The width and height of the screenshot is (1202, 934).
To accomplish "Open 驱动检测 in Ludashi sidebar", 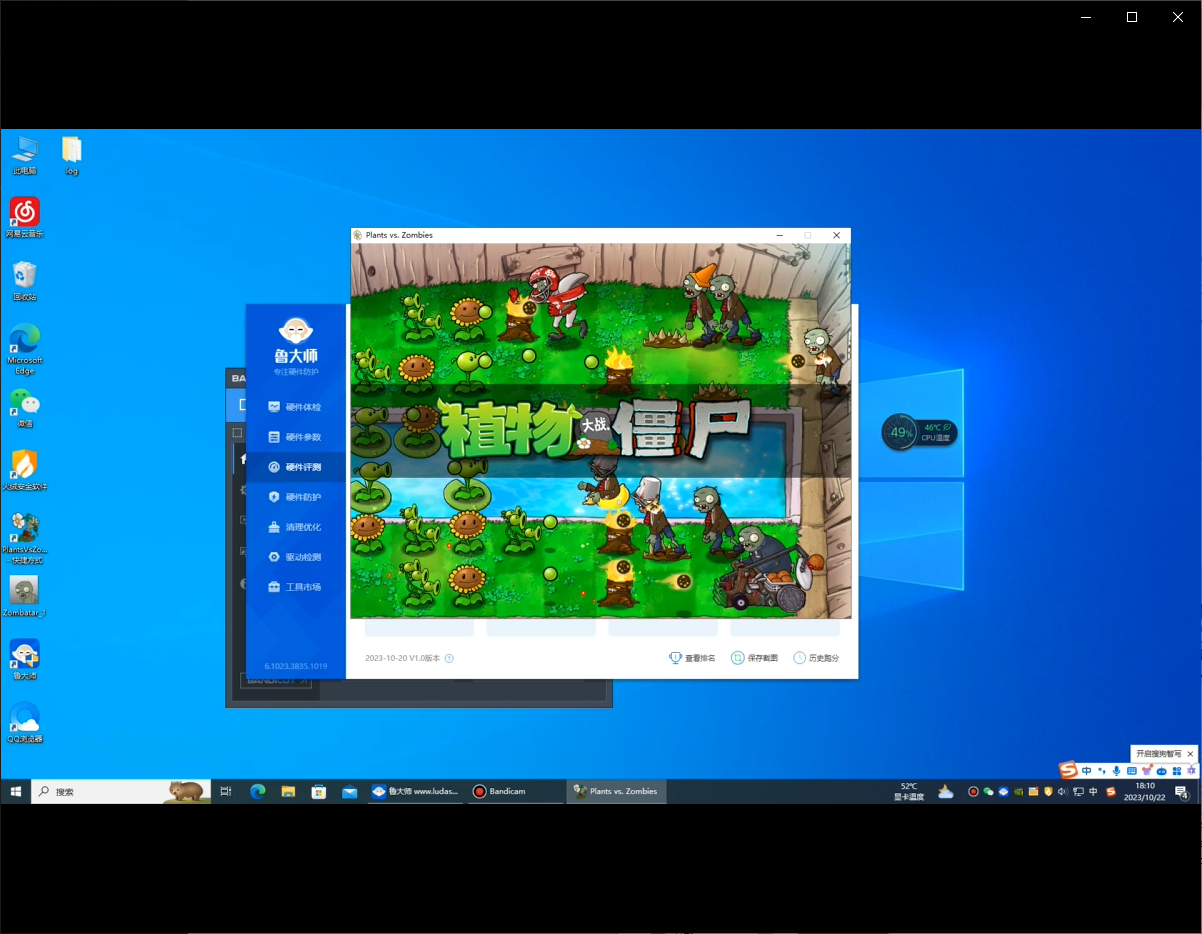I will click(296, 557).
